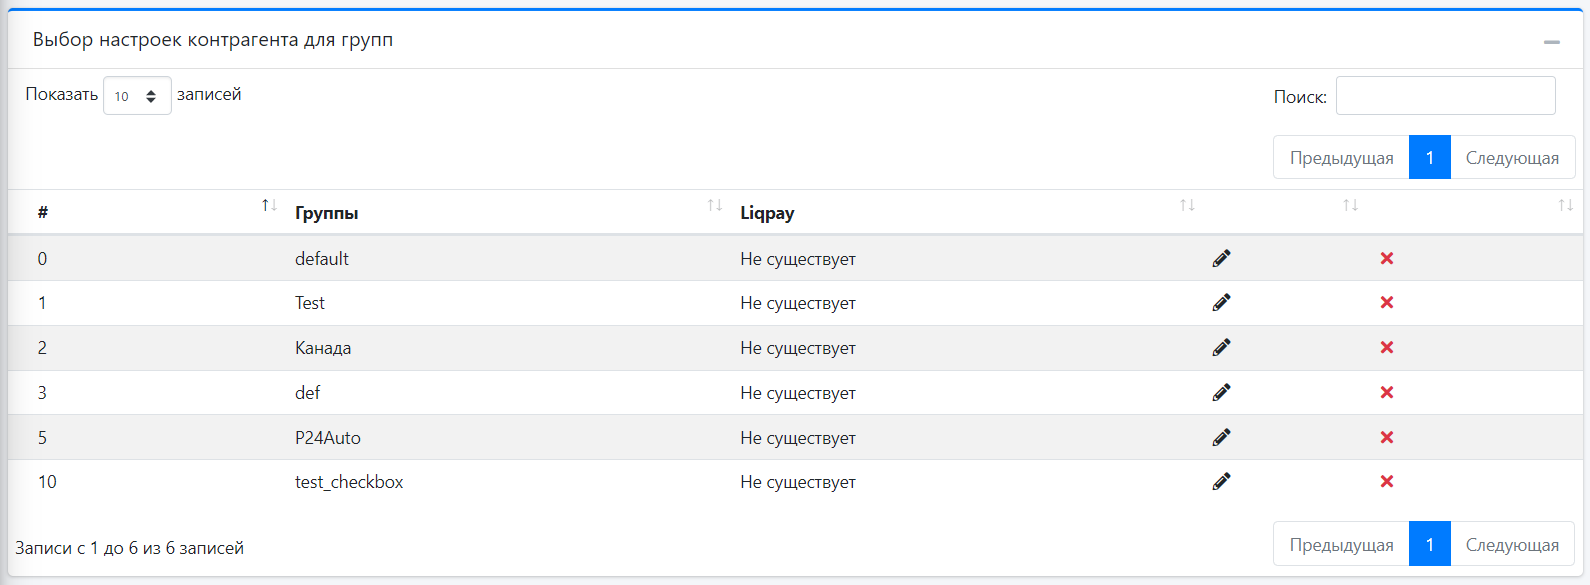Viewport: 1590px width, 585px height.
Task: Edit the Канада group settings
Action: 1221,348
